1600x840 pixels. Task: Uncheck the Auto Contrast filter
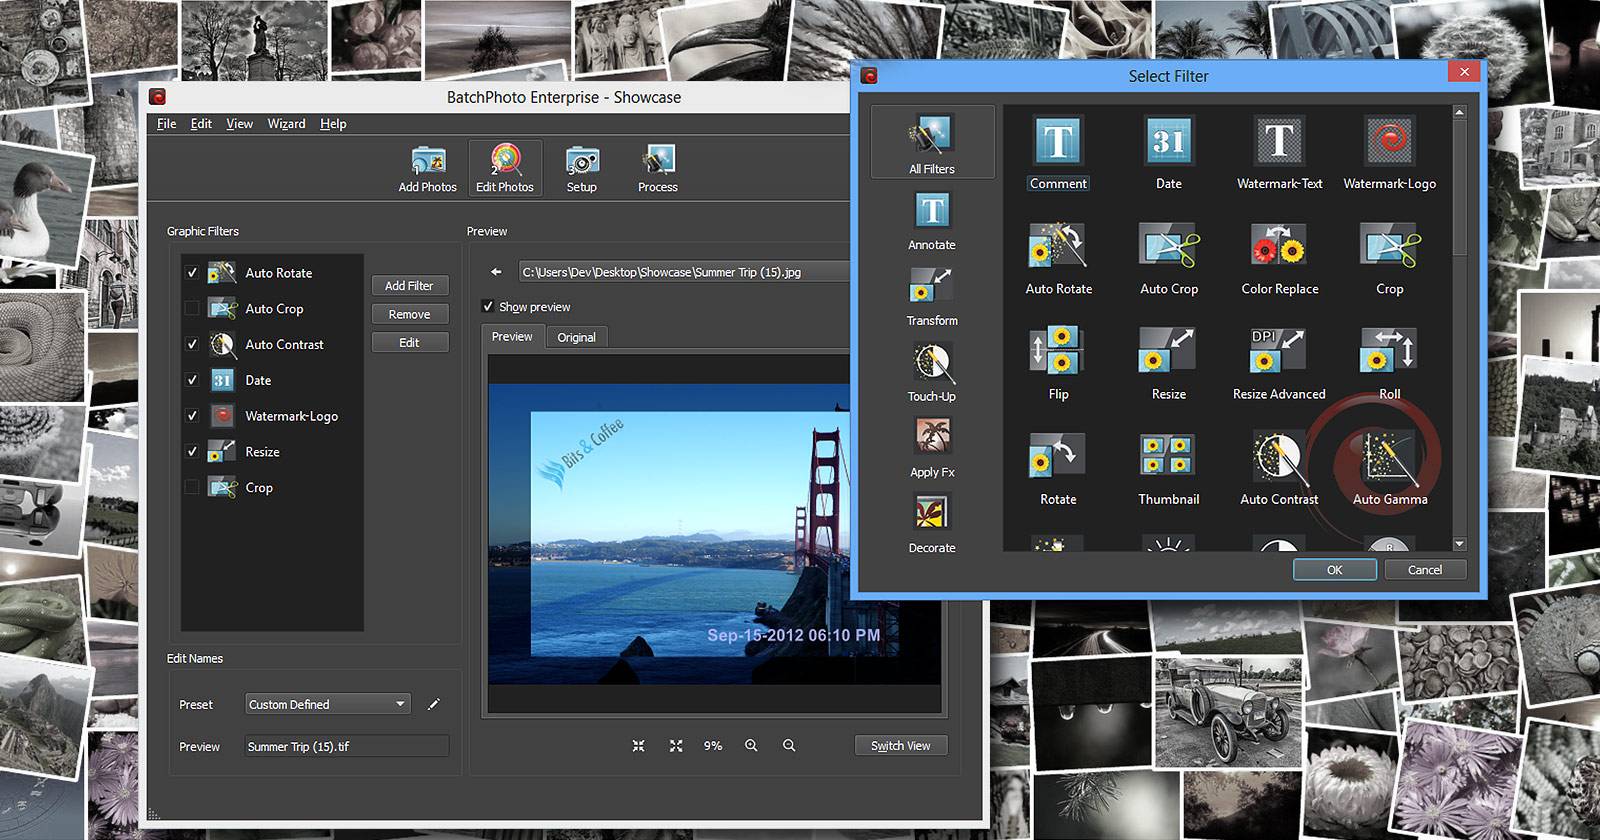coord(192,344)
